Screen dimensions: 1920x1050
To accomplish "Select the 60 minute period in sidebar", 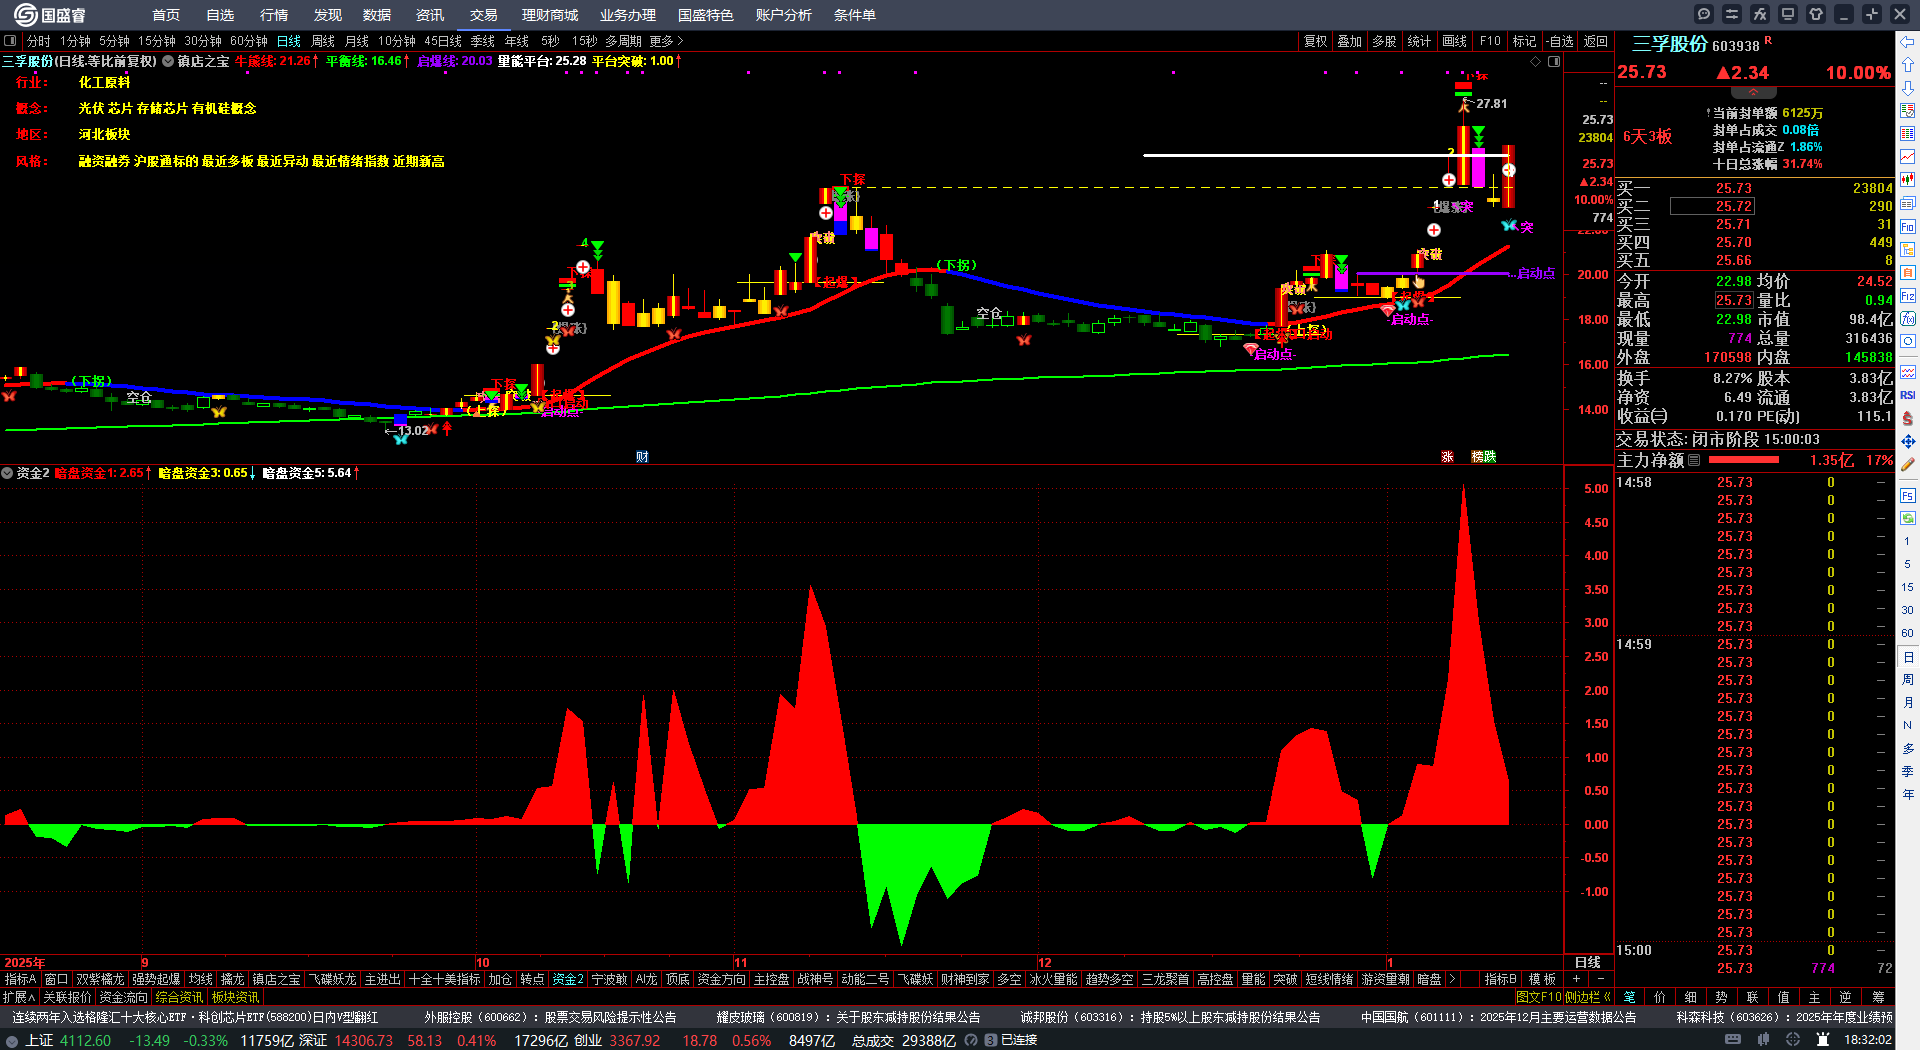I will 1908,633.
